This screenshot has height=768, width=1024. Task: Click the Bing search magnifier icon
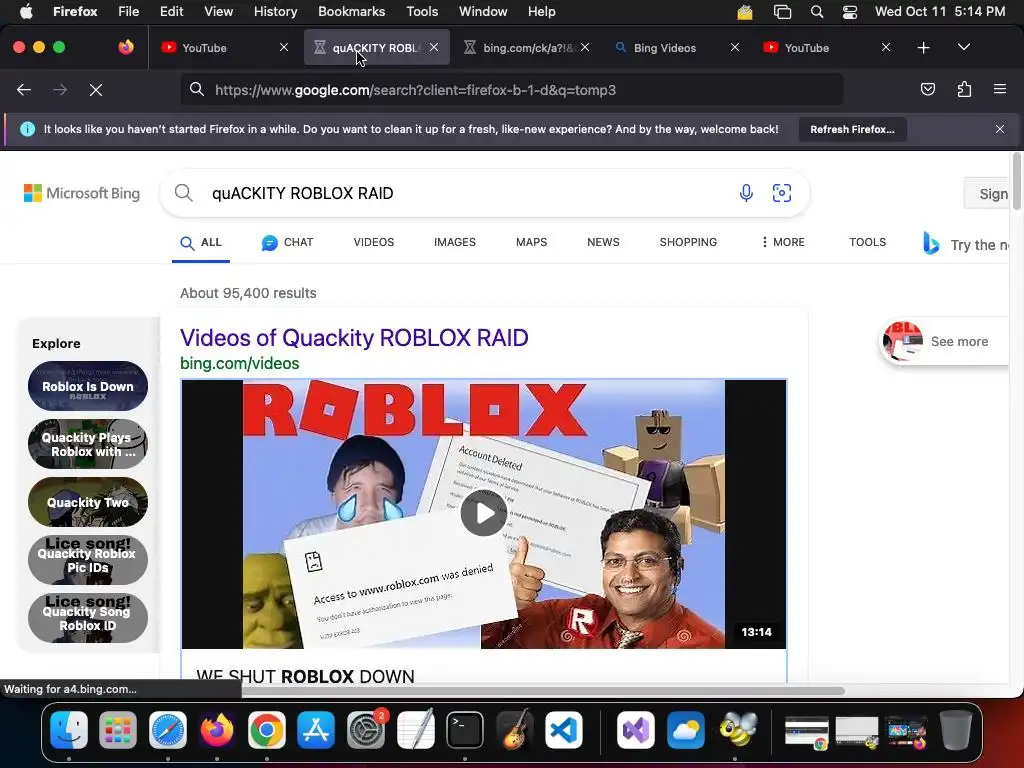[184, 193]
